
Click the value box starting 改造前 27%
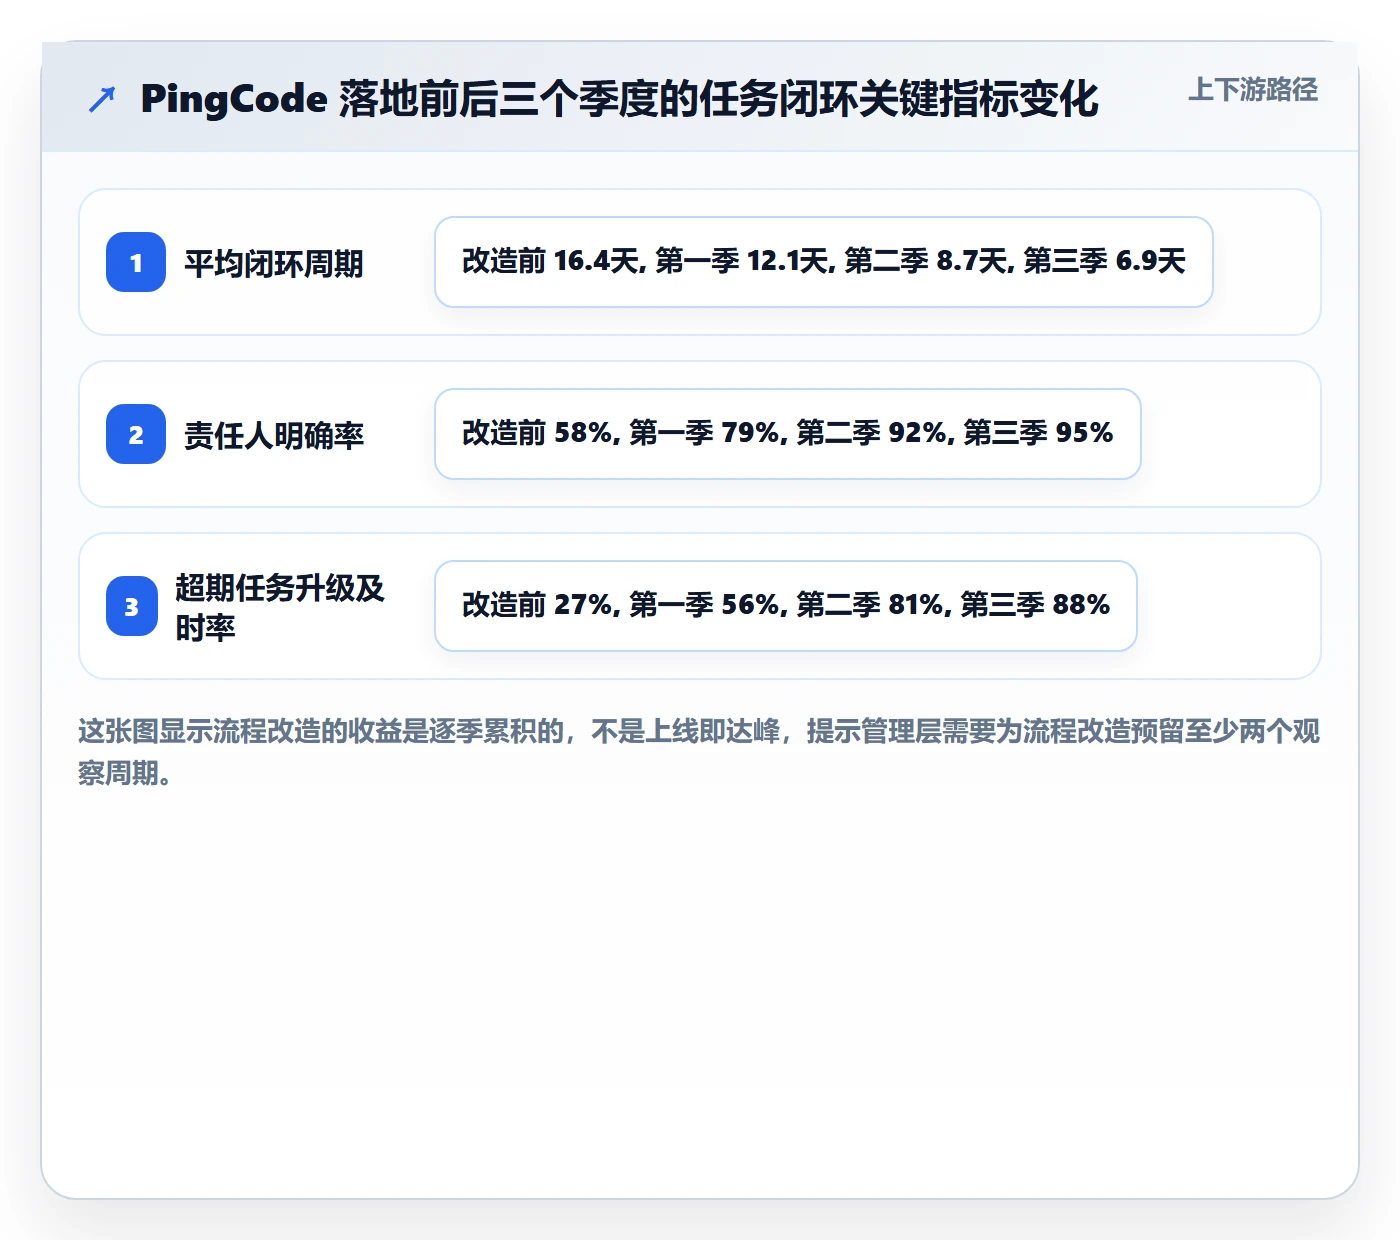point(786,606)
